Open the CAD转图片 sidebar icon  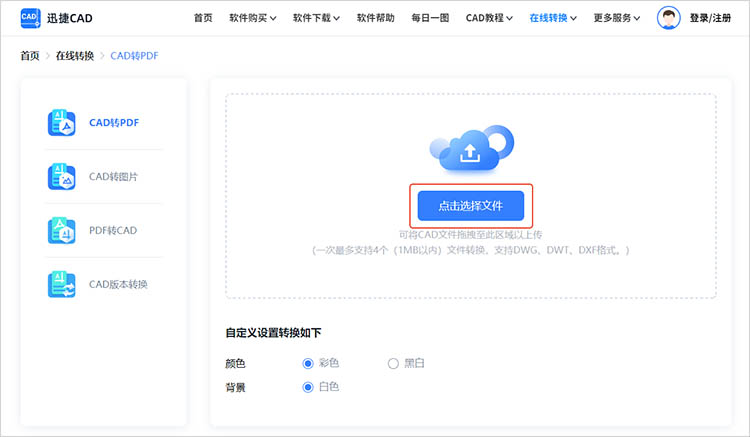pyautogui.click(x=62, y=176)
